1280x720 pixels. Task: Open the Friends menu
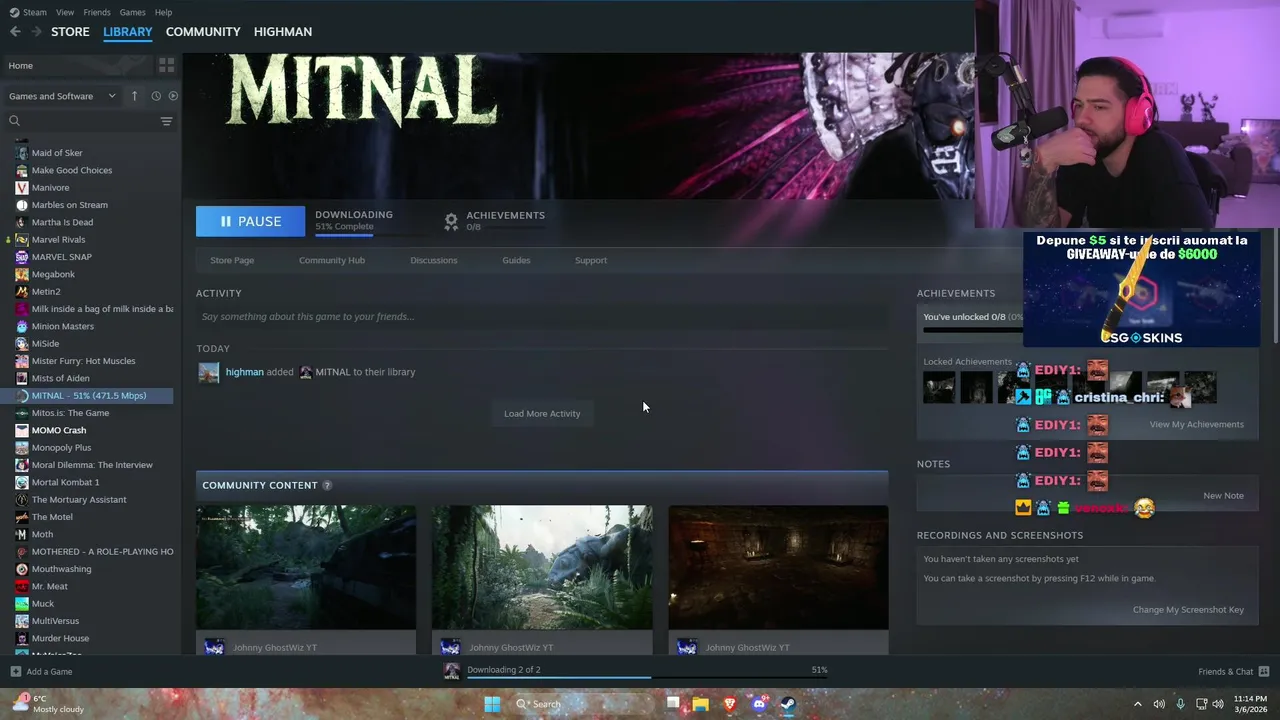coord(97,12)
